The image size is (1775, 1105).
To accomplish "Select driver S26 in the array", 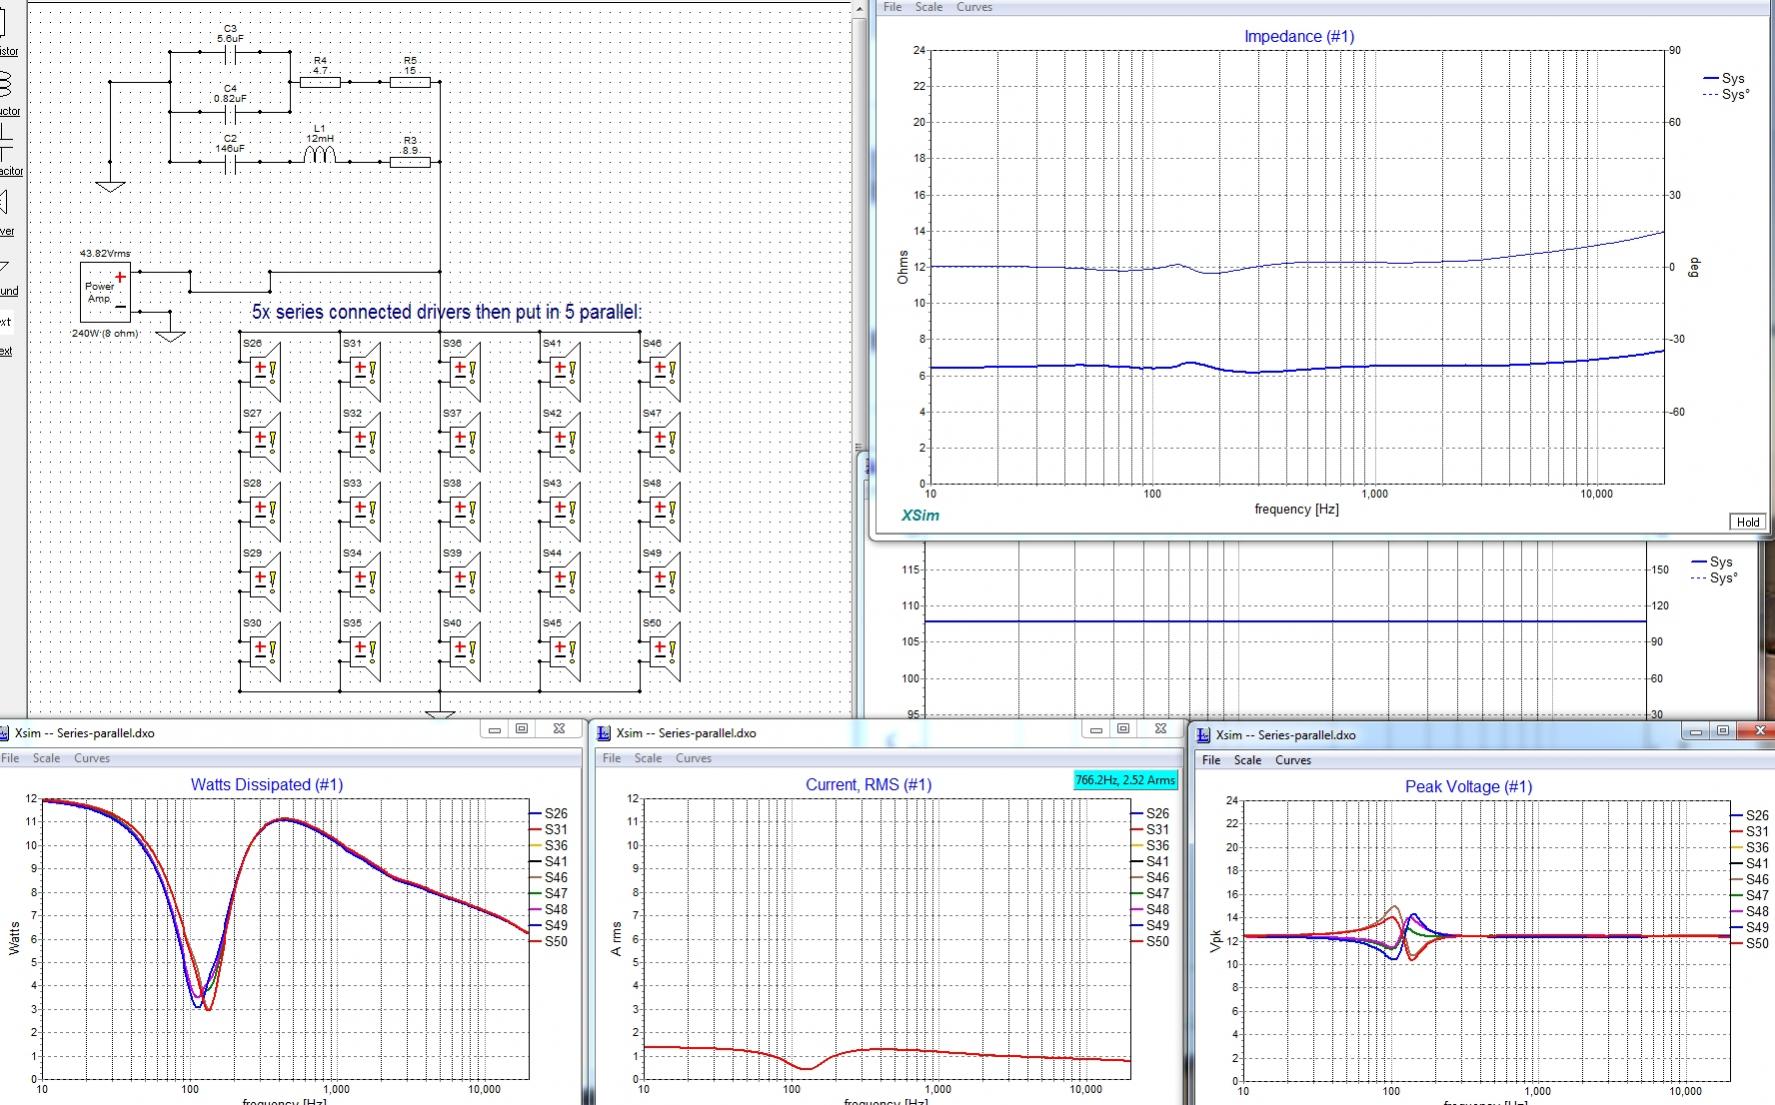I will (x=265, y=370).
